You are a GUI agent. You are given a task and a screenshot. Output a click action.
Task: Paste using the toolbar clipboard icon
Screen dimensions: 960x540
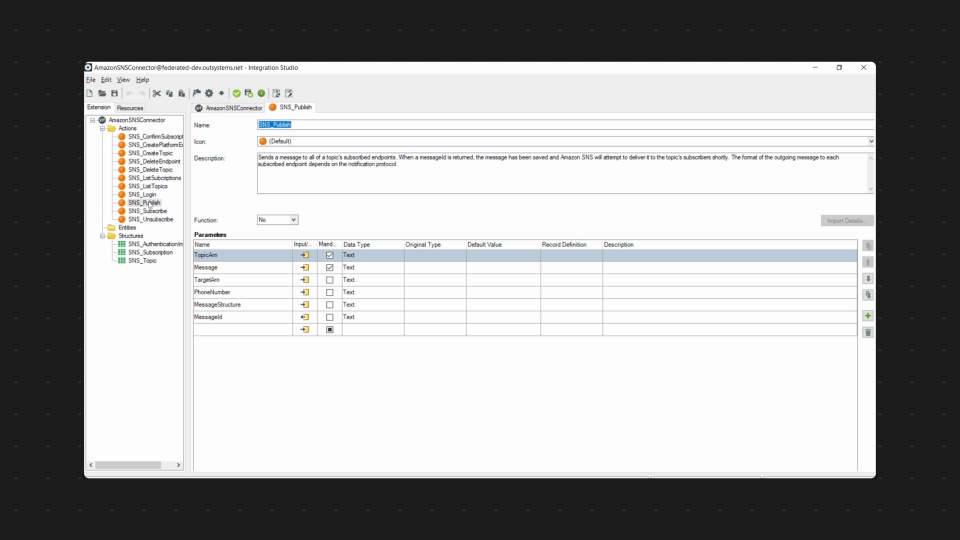pos(182,93)
